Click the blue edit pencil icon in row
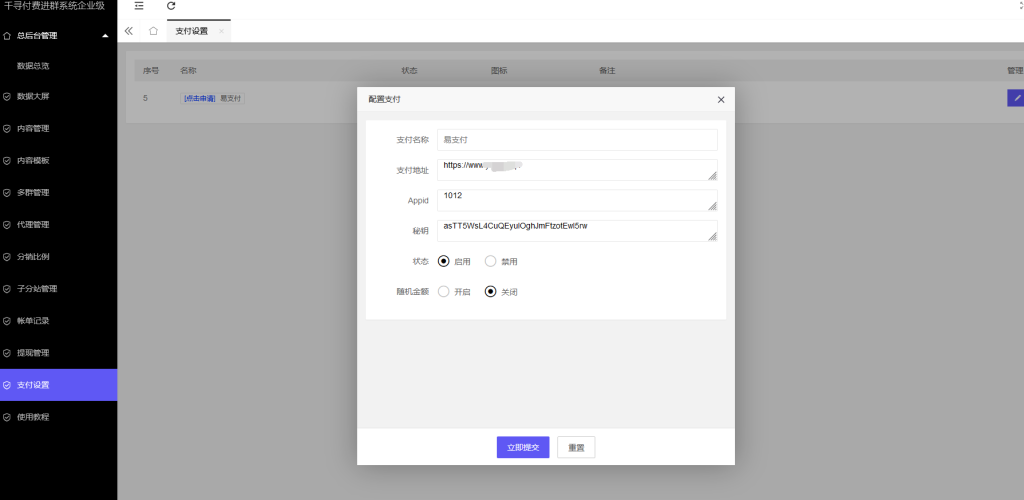Viewport: 1024px width, 500px height. 1016,98
